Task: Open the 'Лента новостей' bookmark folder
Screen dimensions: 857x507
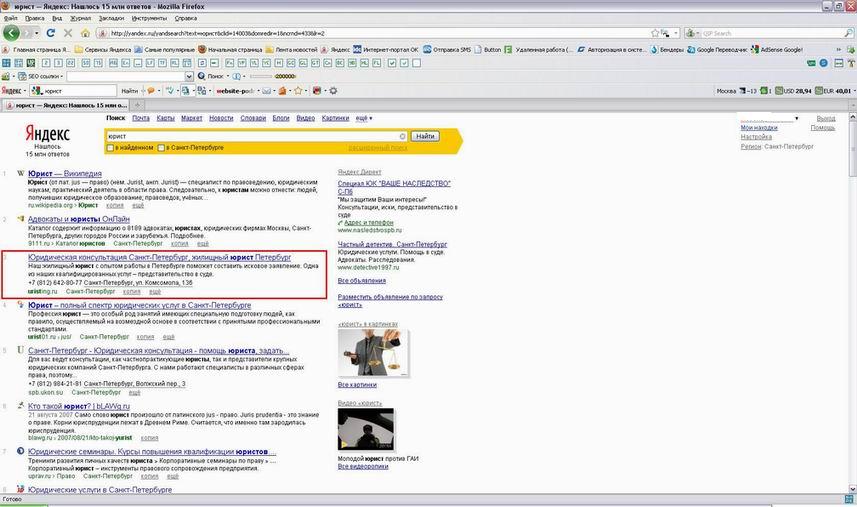Action: [x=291, y=50]
